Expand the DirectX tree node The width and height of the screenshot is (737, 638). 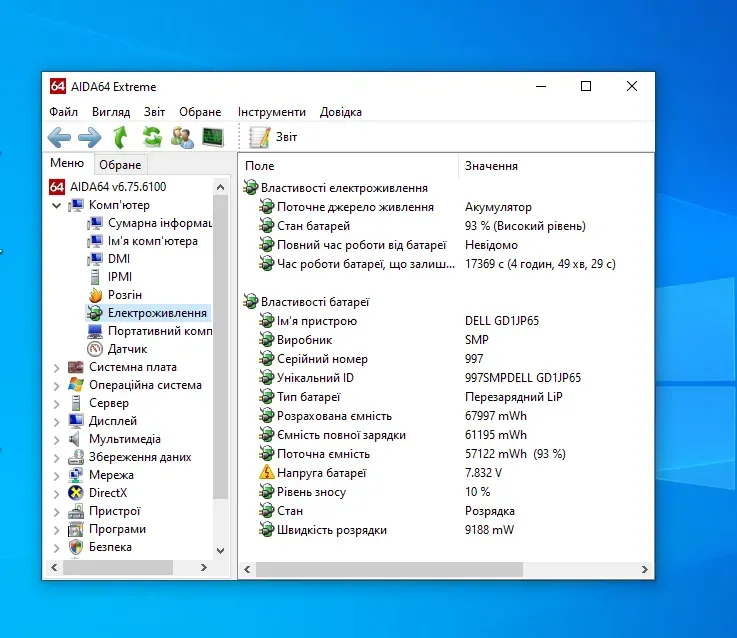56,494
